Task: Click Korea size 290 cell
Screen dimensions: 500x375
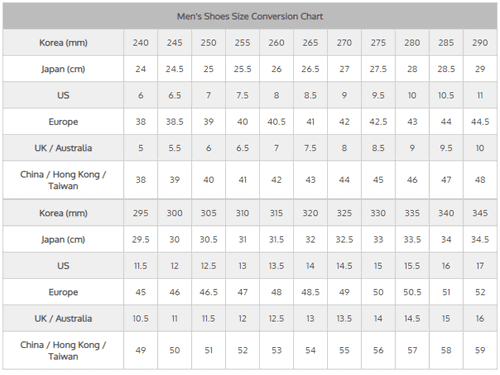Action: 480,43
